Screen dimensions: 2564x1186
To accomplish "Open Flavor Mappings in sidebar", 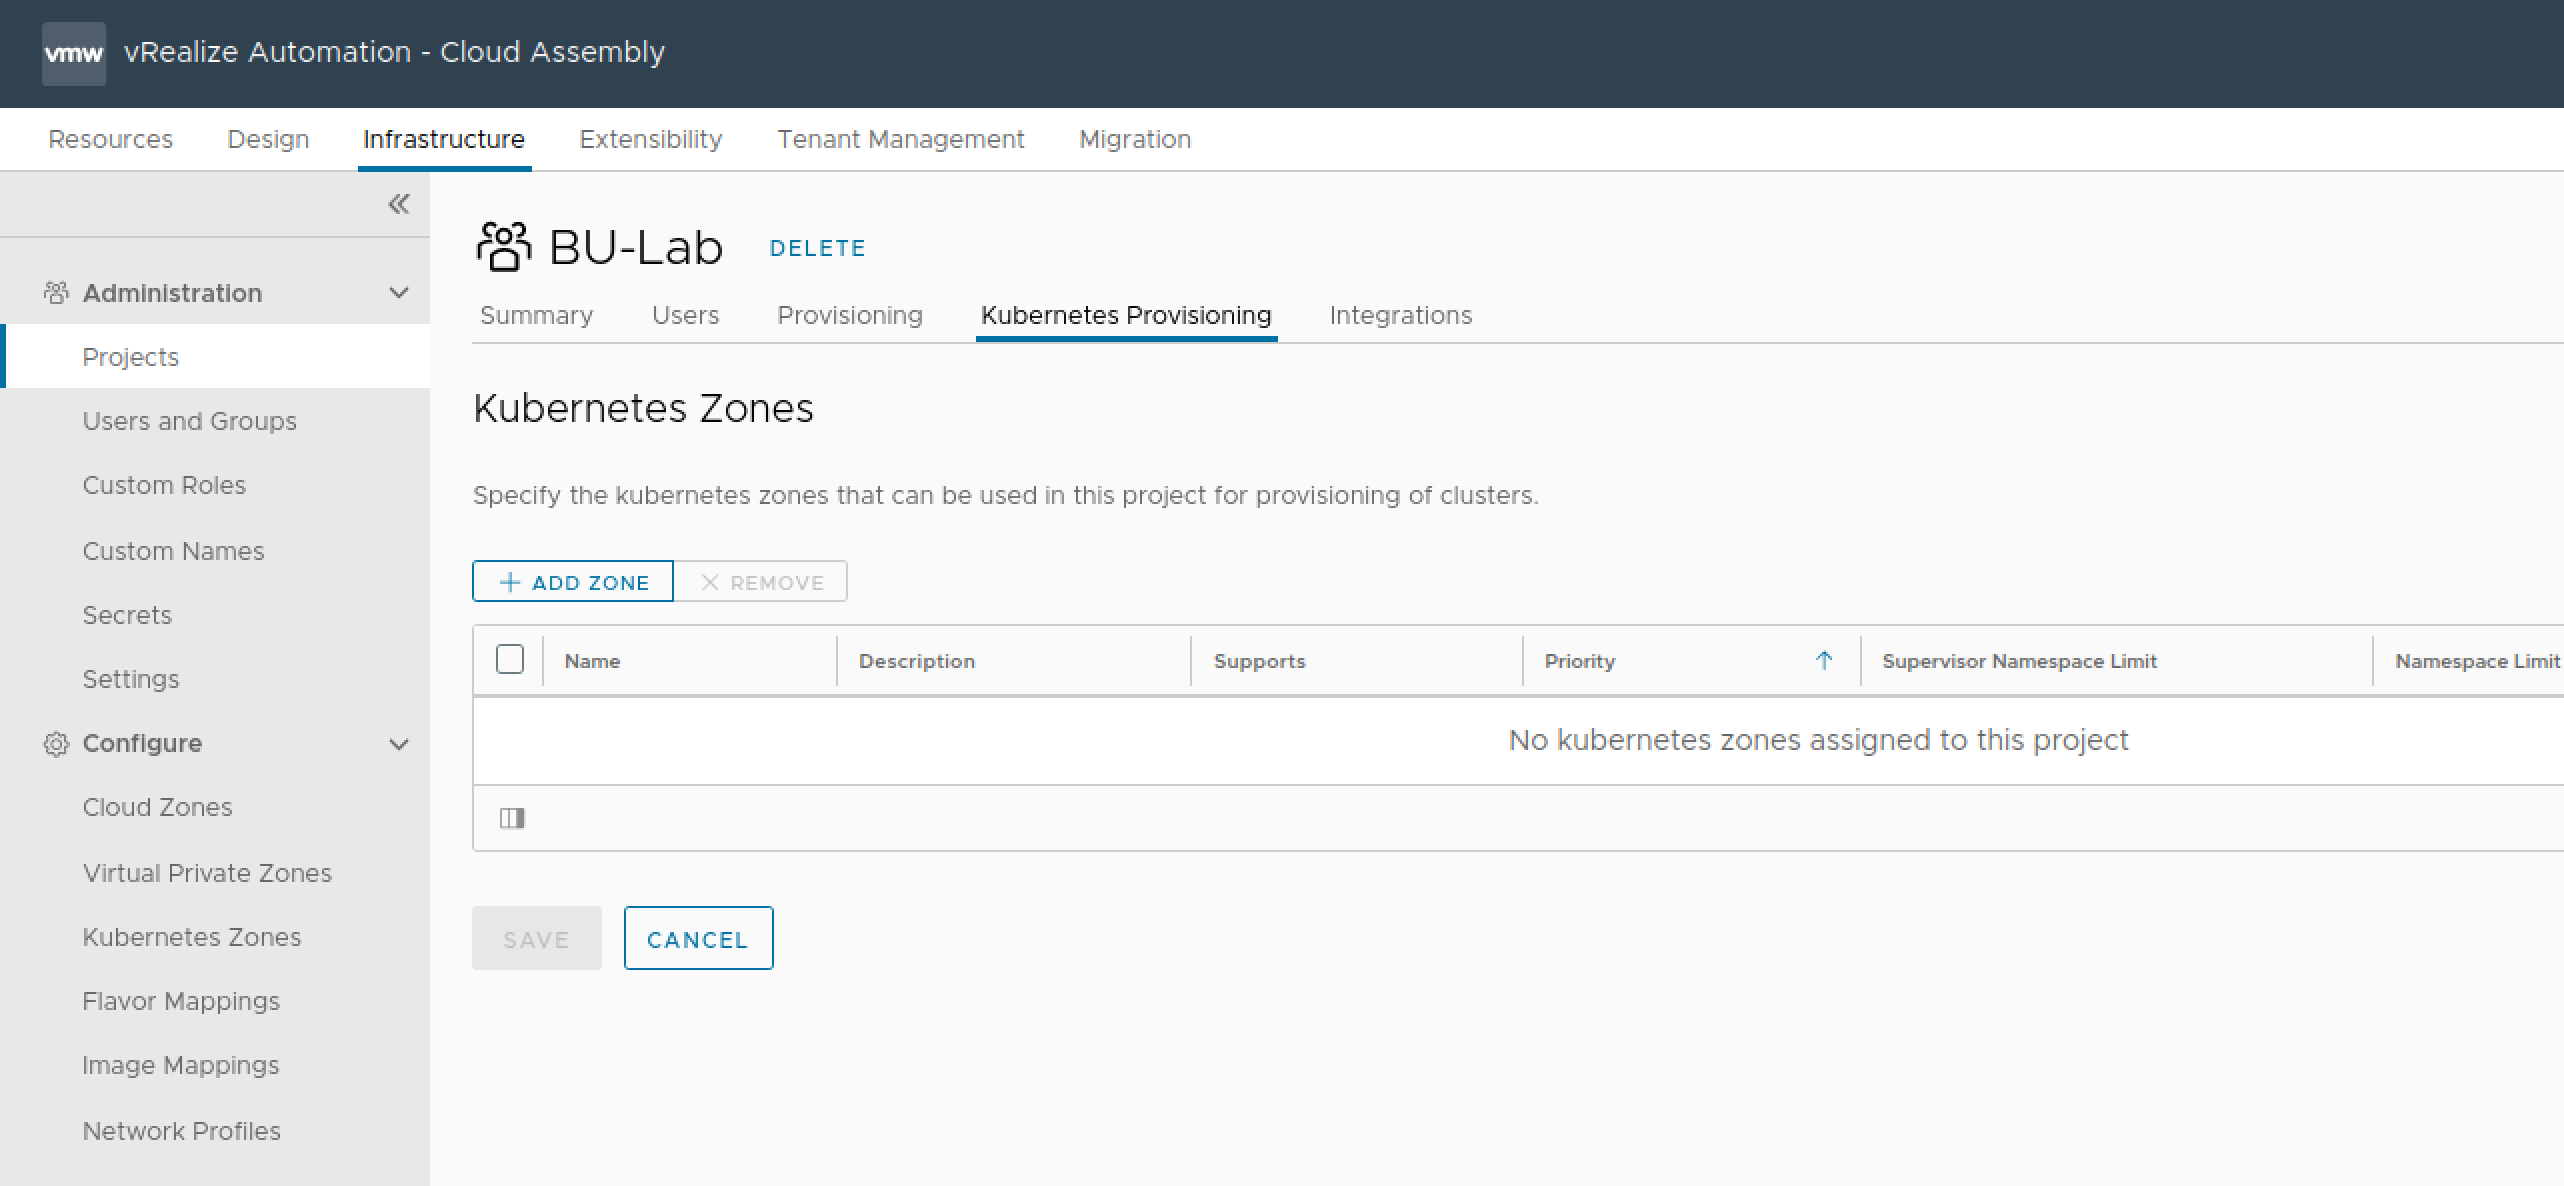I will (181, 1001).
